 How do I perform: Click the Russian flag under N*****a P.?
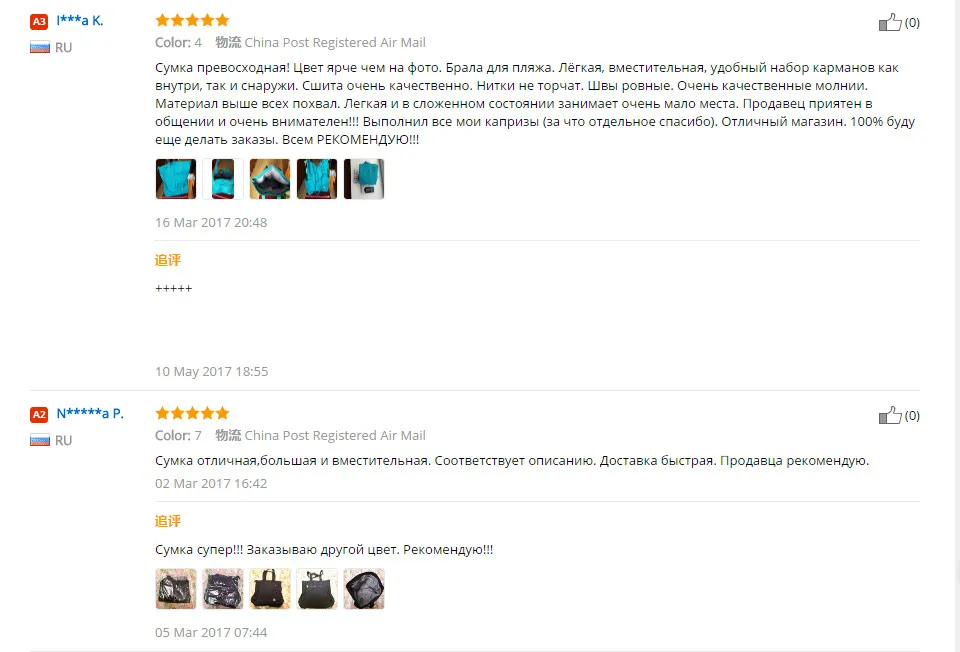click(x=40, y=440)
